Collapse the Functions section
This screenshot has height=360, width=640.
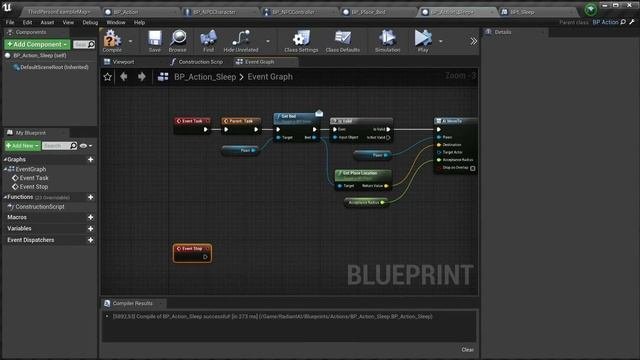coord(5,197)
